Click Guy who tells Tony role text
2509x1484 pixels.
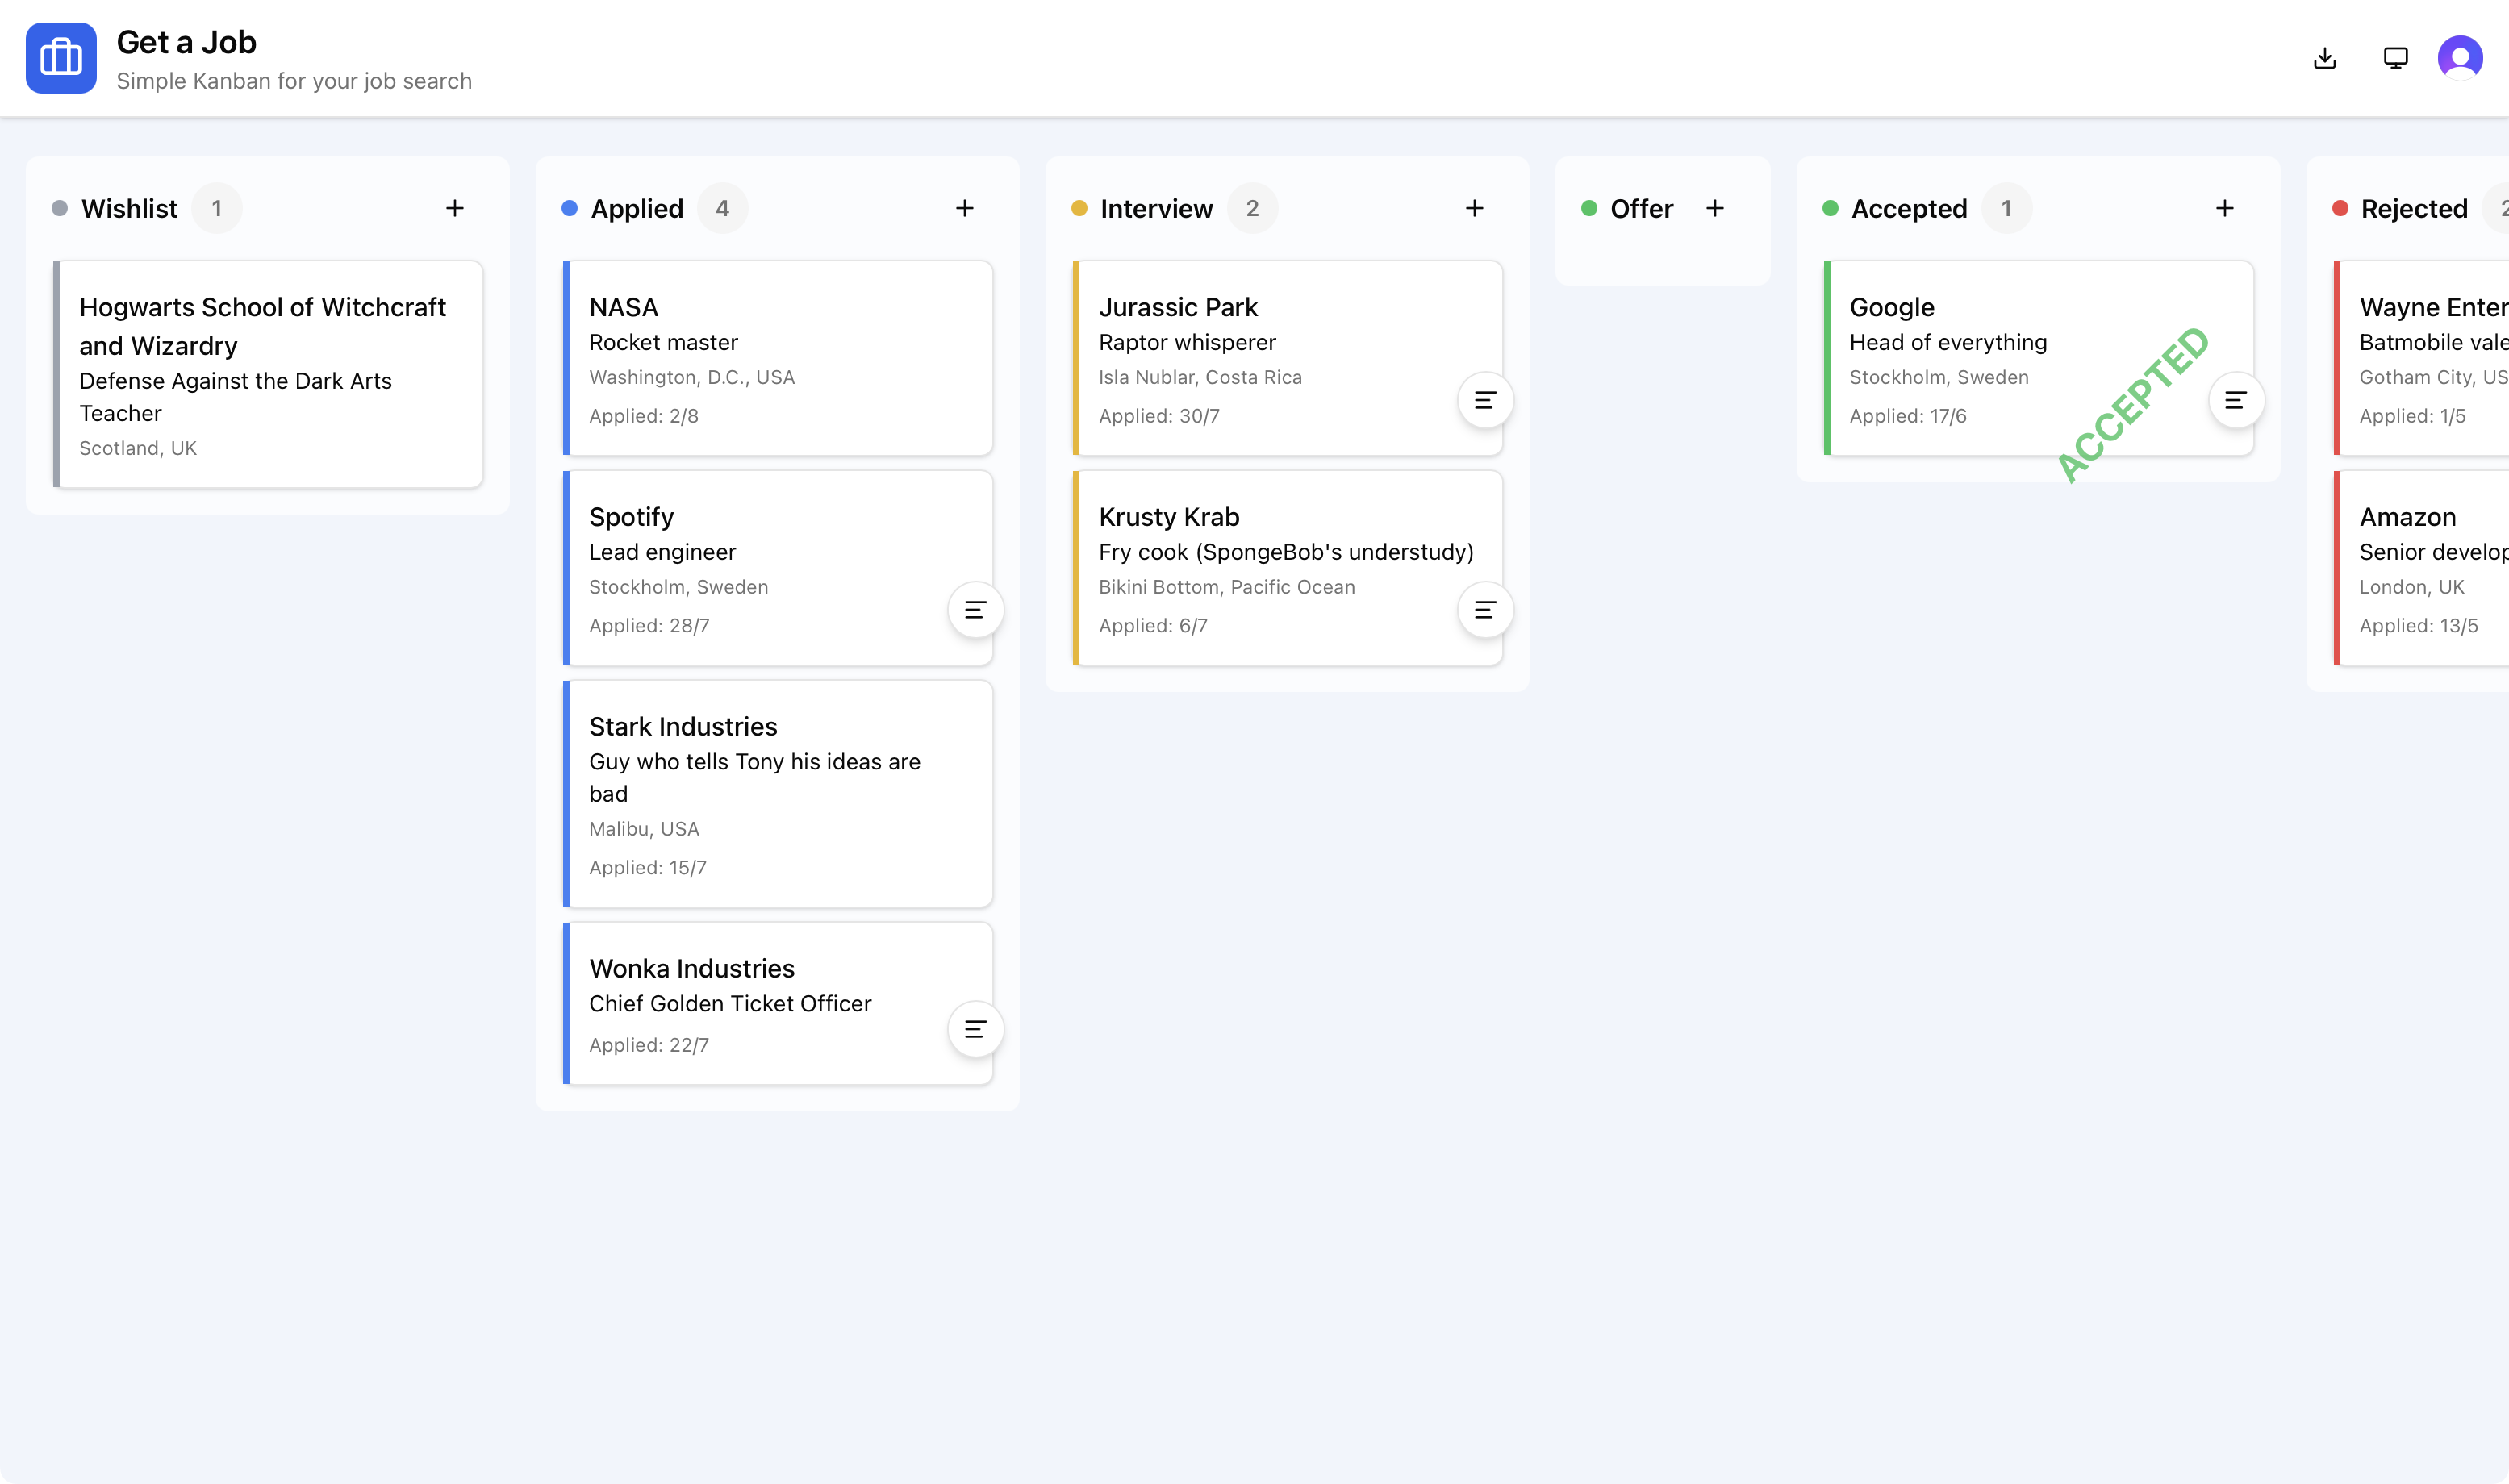click(755, 777)
